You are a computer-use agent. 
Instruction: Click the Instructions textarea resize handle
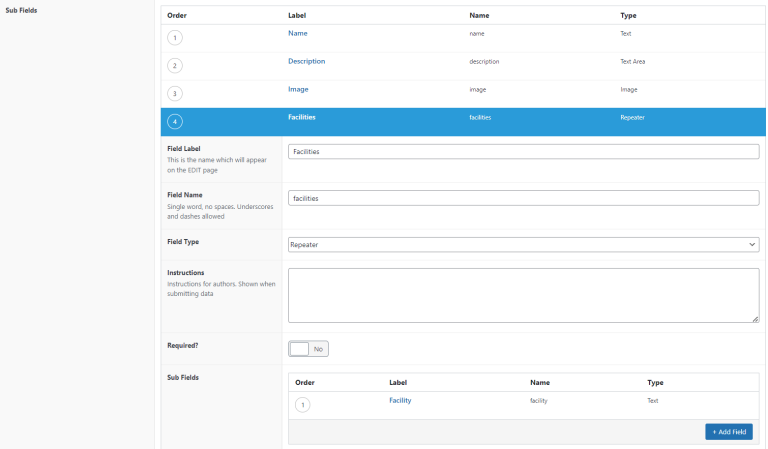pyautogui.click(x=755, y=319)
